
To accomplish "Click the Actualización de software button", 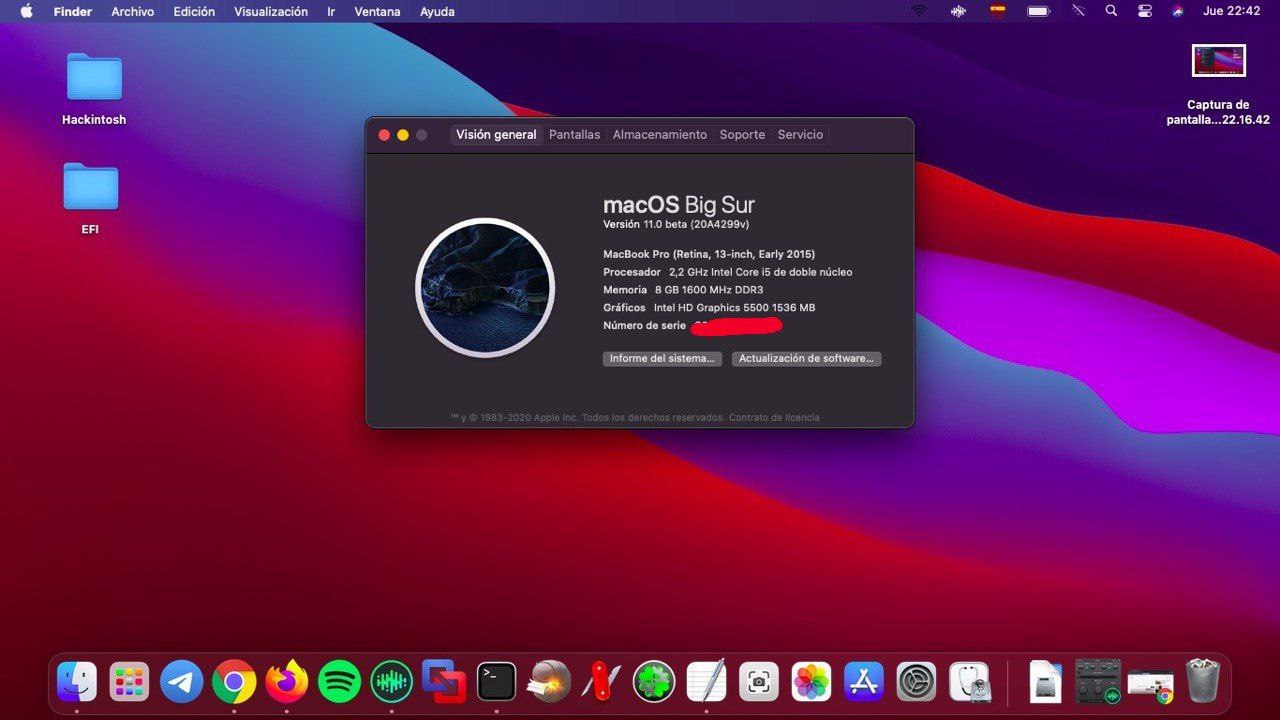I will click(807, 358).
